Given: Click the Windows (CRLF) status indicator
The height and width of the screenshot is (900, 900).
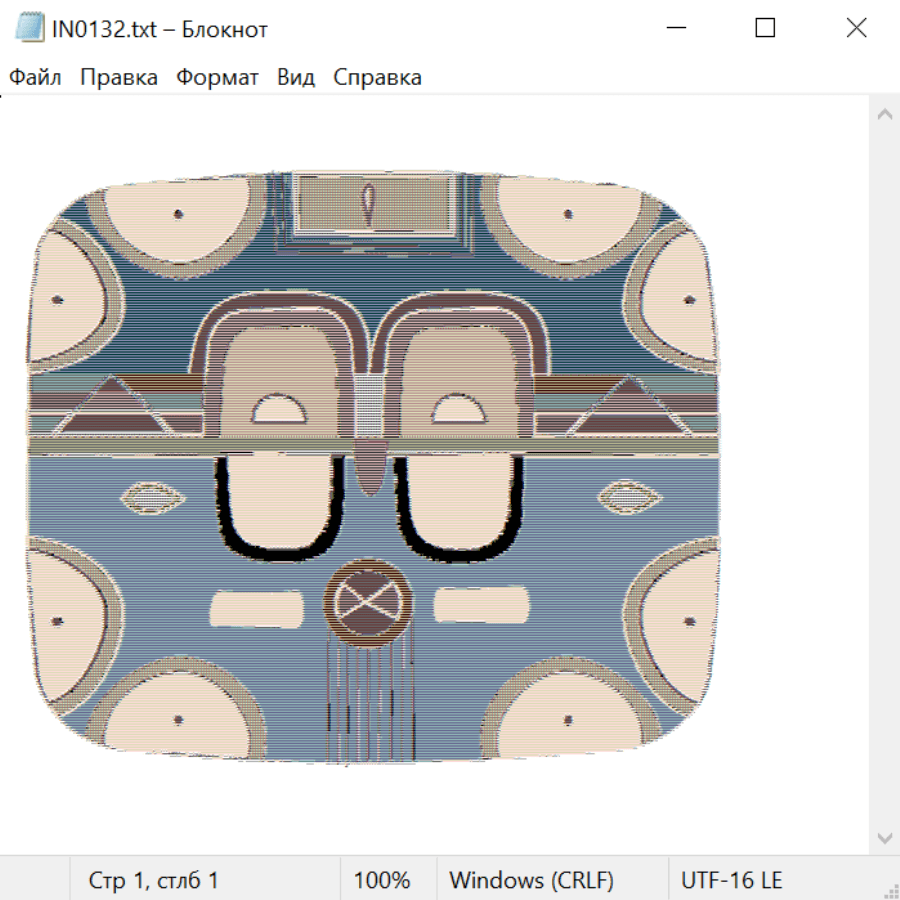Looking at the screenshot, I should pos(531,881).
